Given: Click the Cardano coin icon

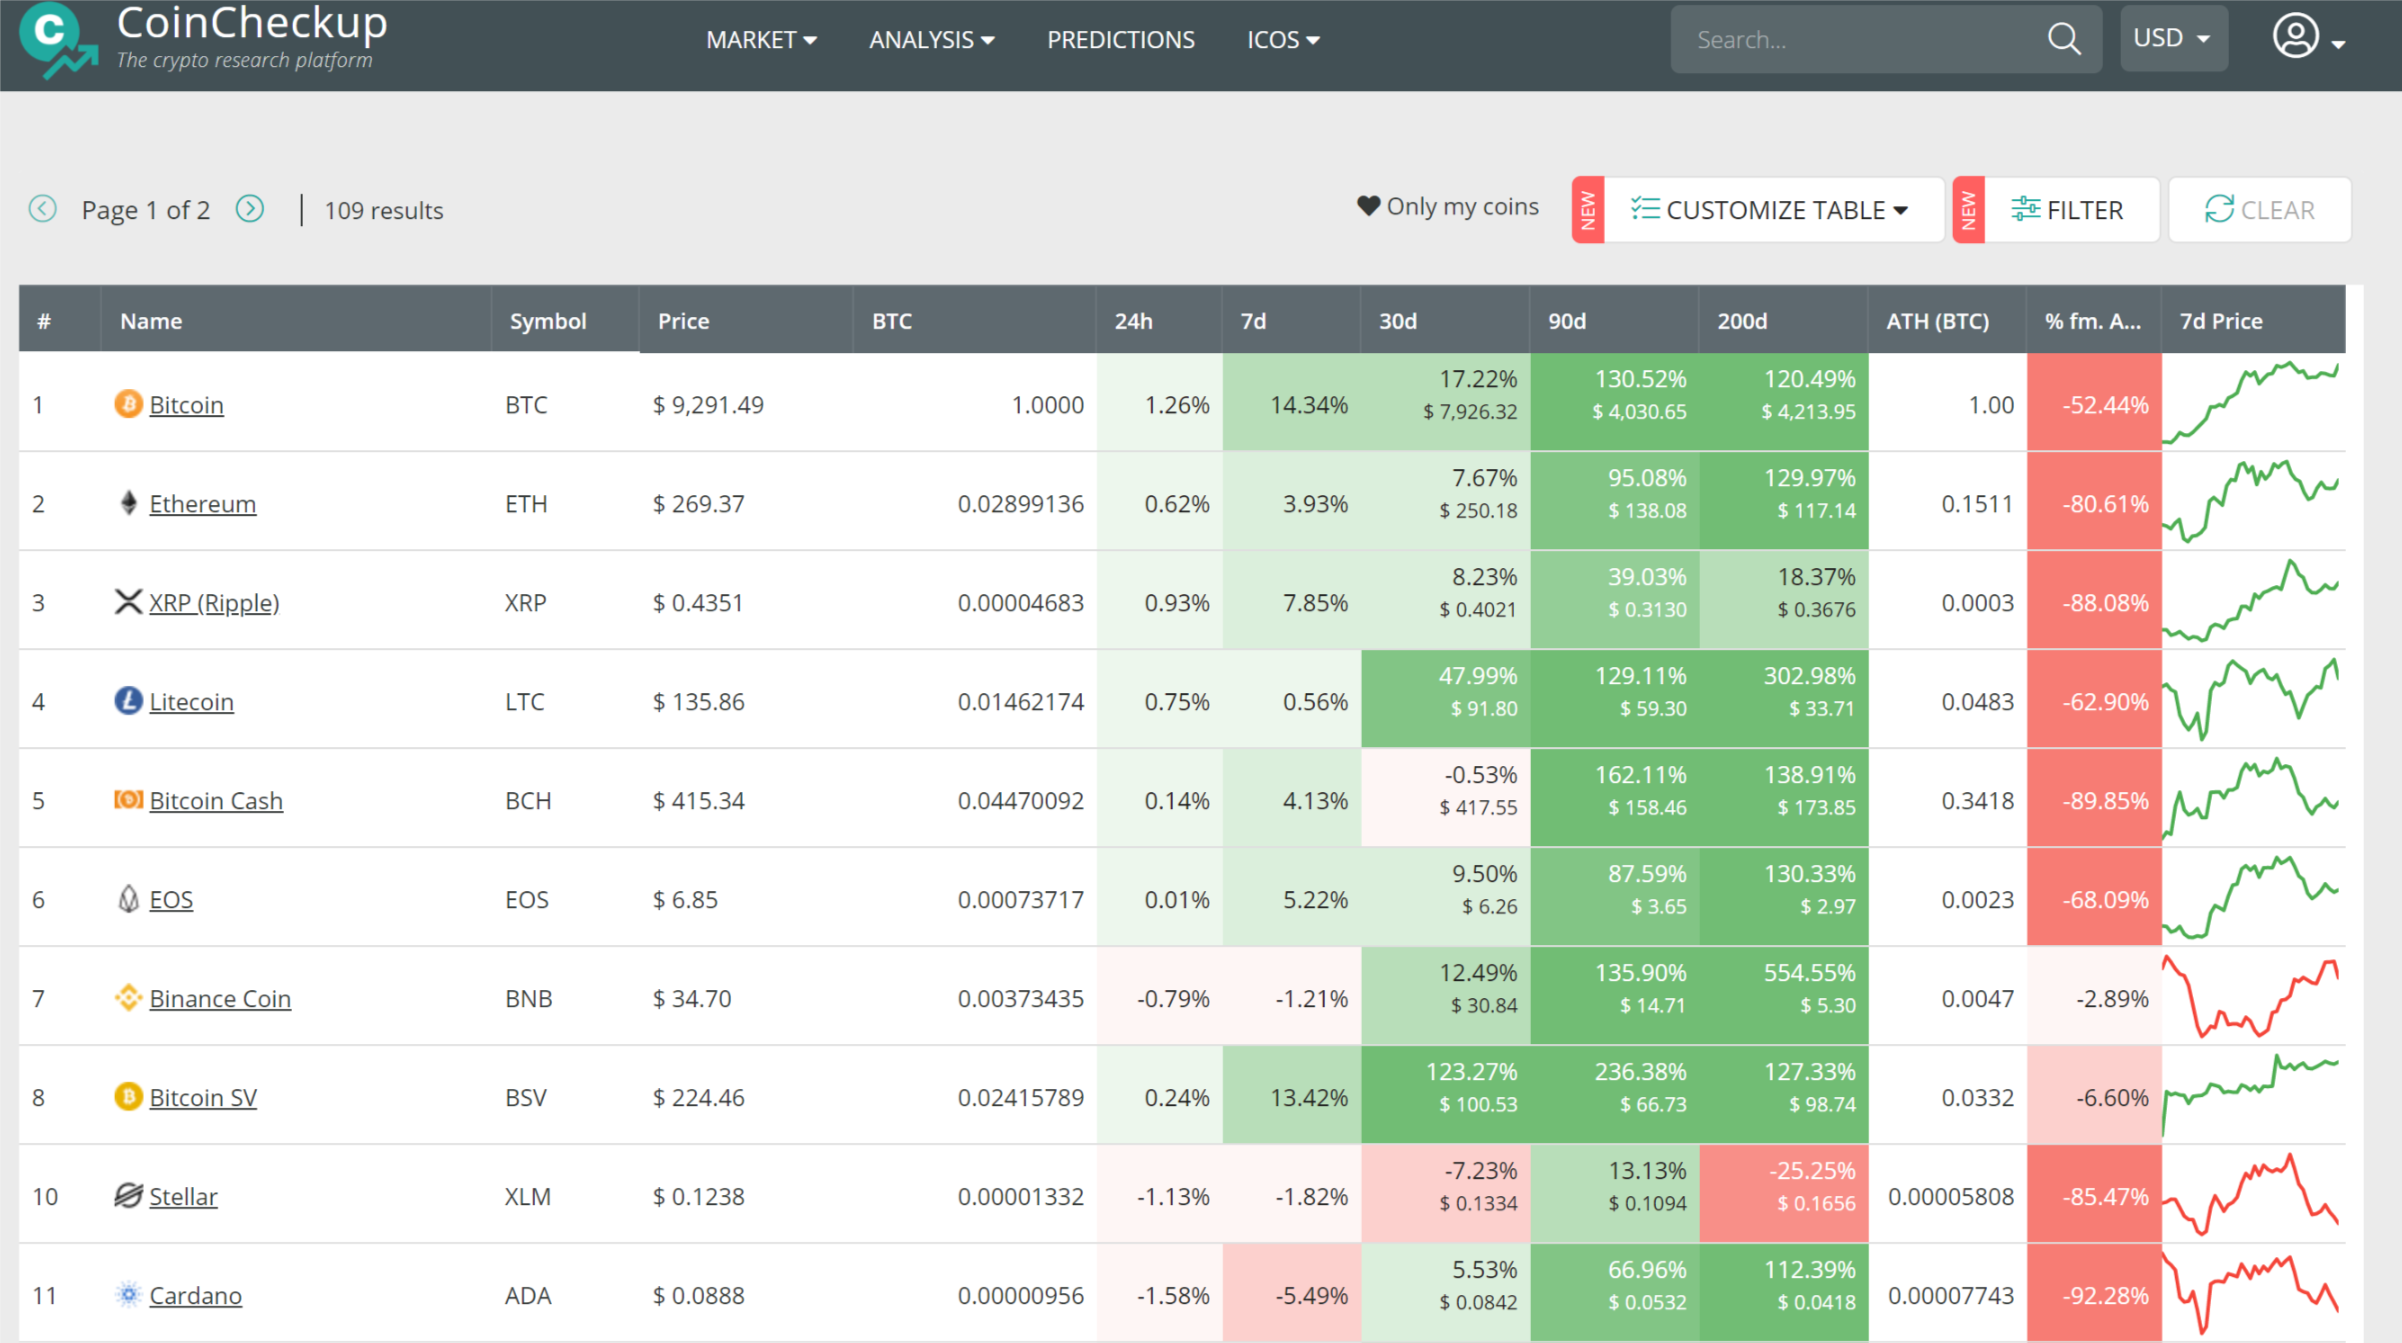Looking at the screenshot, I should pyautogui.click(x=128, y=1294).
